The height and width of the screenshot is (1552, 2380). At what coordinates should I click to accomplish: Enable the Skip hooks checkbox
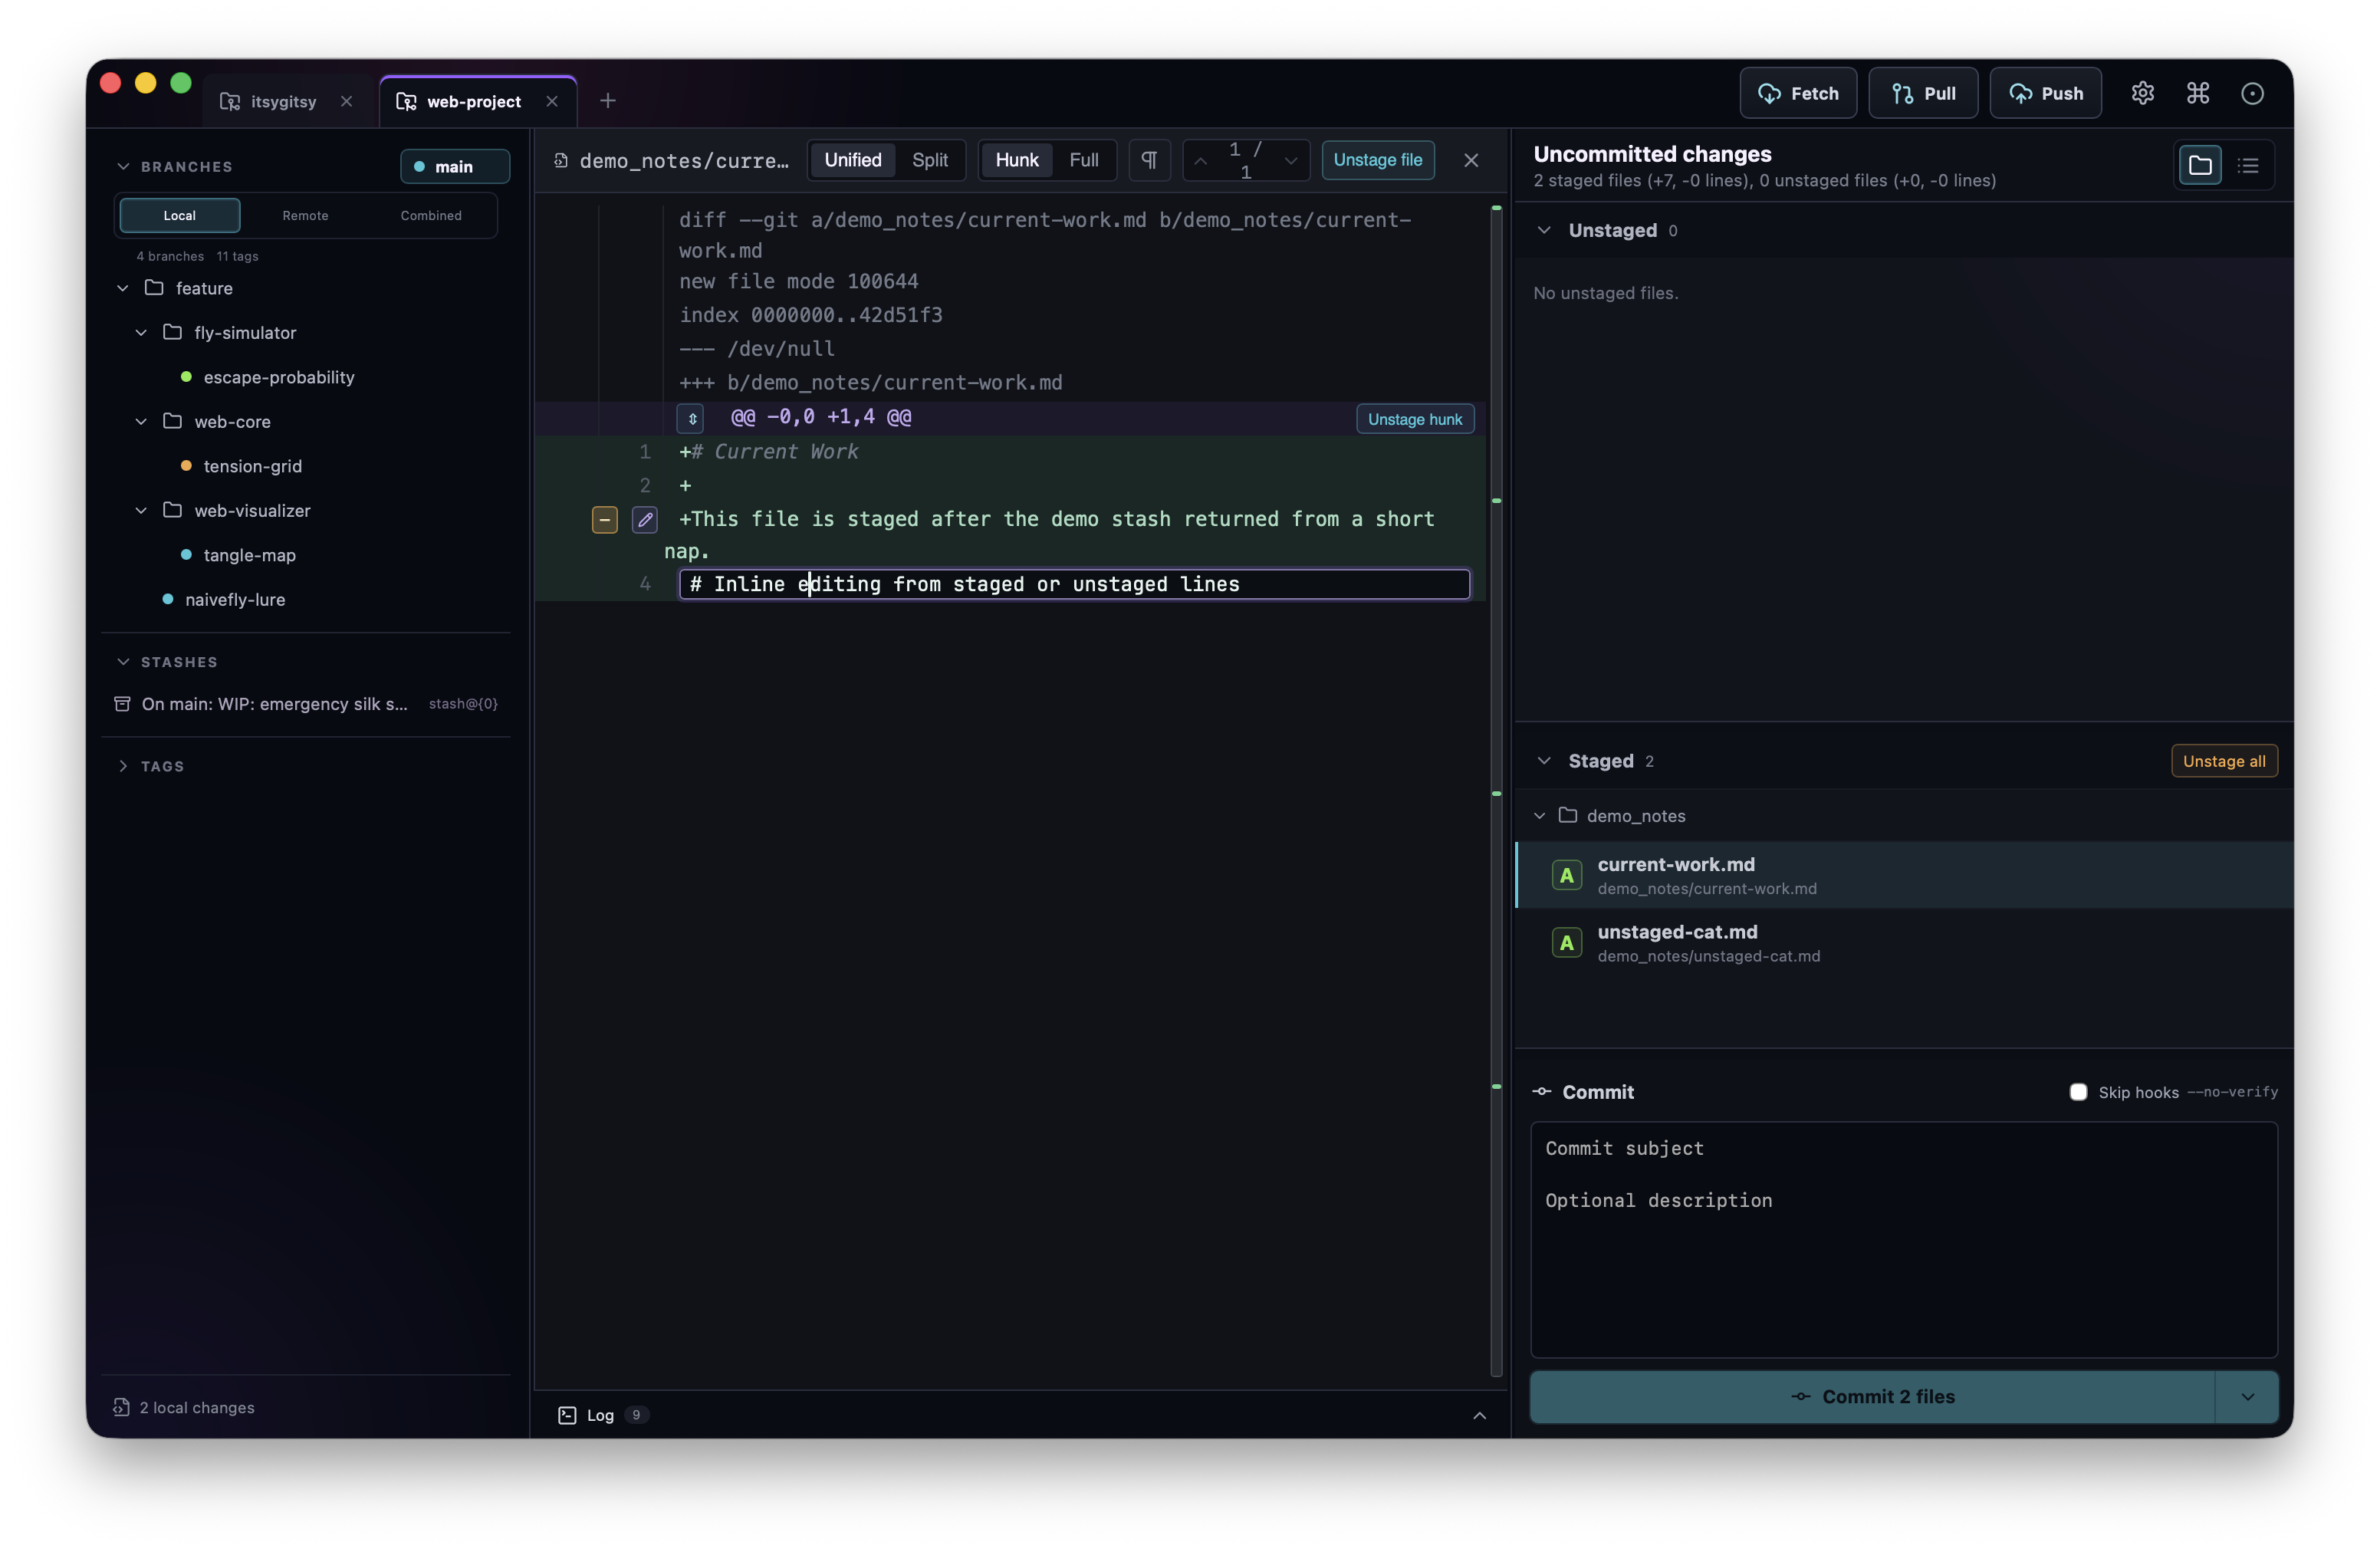coord(2078,1092)
